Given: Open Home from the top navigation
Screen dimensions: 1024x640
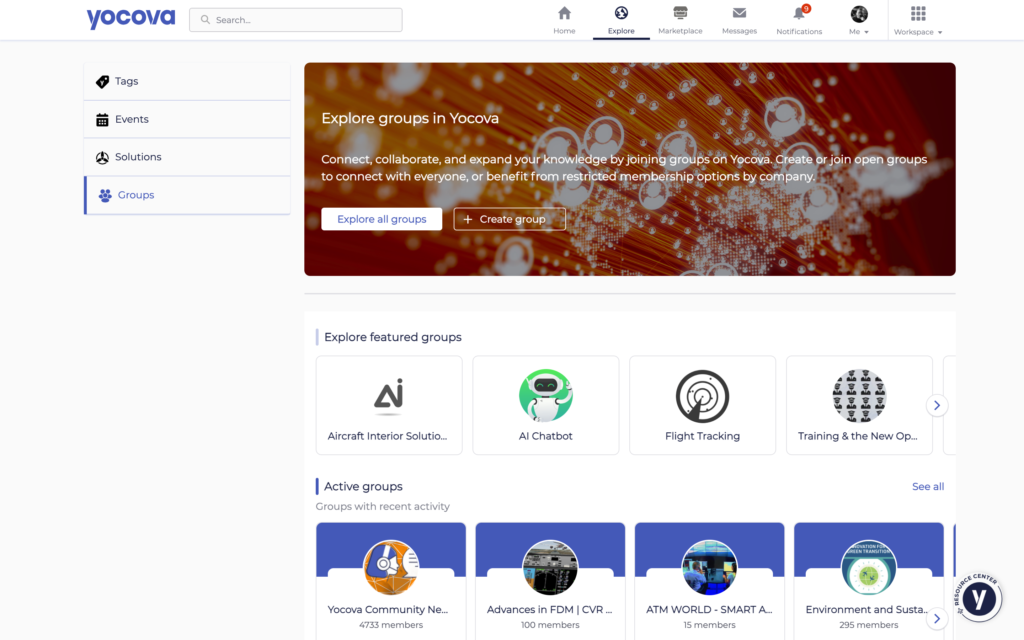Looking at the screenshot, I should [x=564, y=20].
